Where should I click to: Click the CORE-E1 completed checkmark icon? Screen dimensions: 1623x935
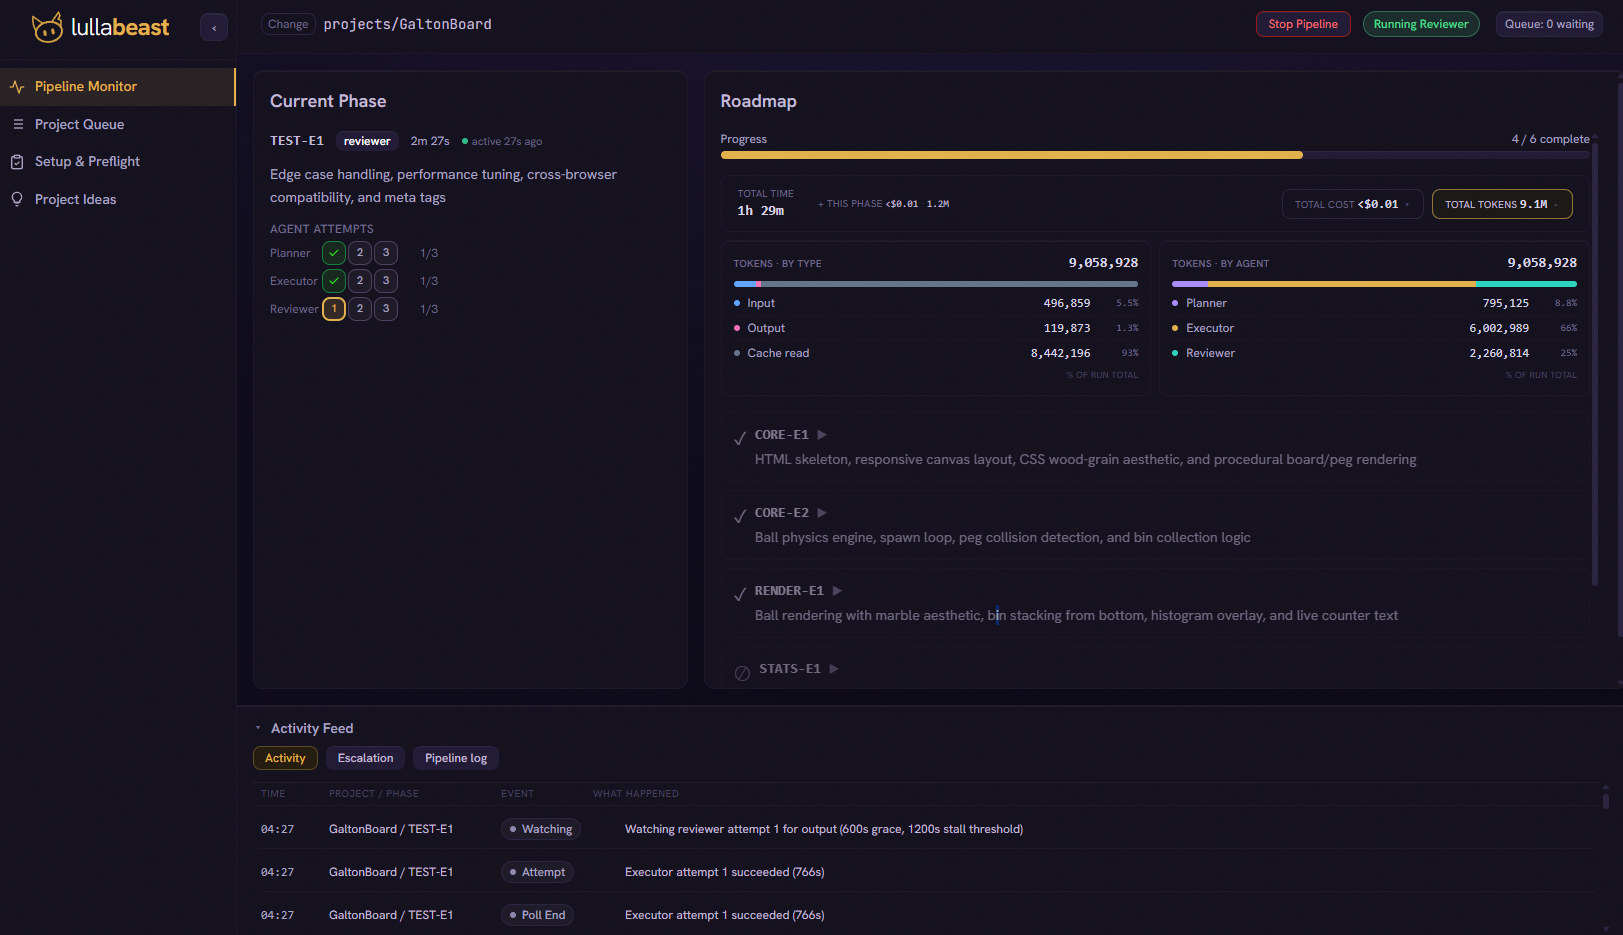[740, 438]
